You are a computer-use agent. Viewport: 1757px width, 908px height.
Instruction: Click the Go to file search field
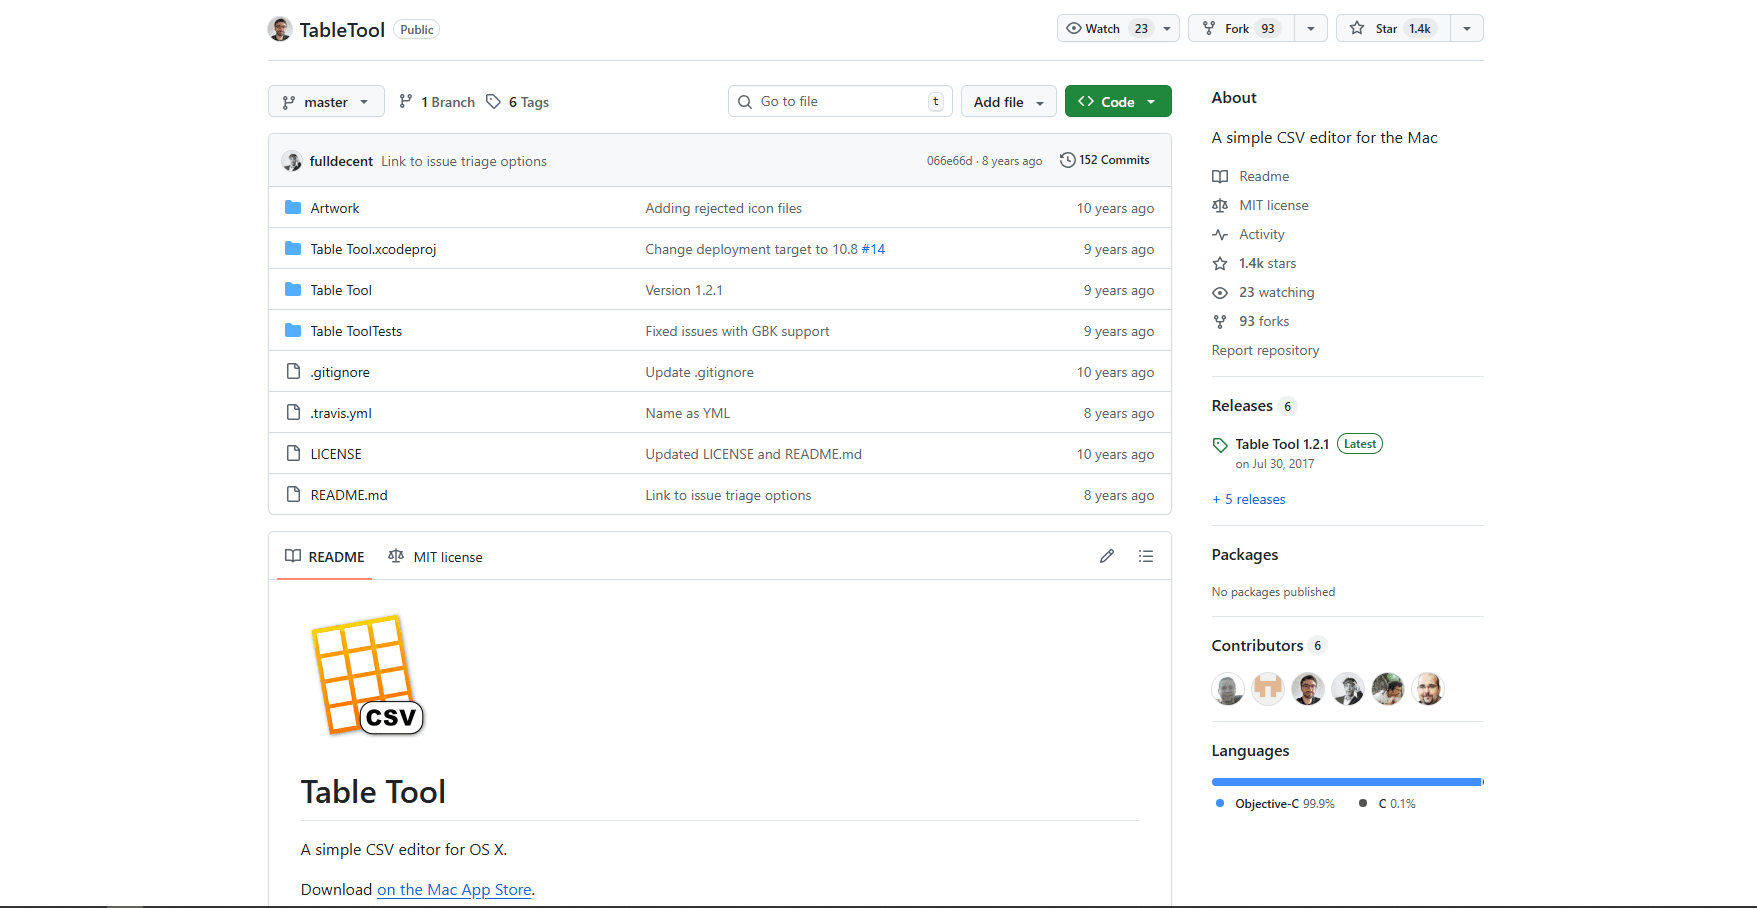coord(840,102)
